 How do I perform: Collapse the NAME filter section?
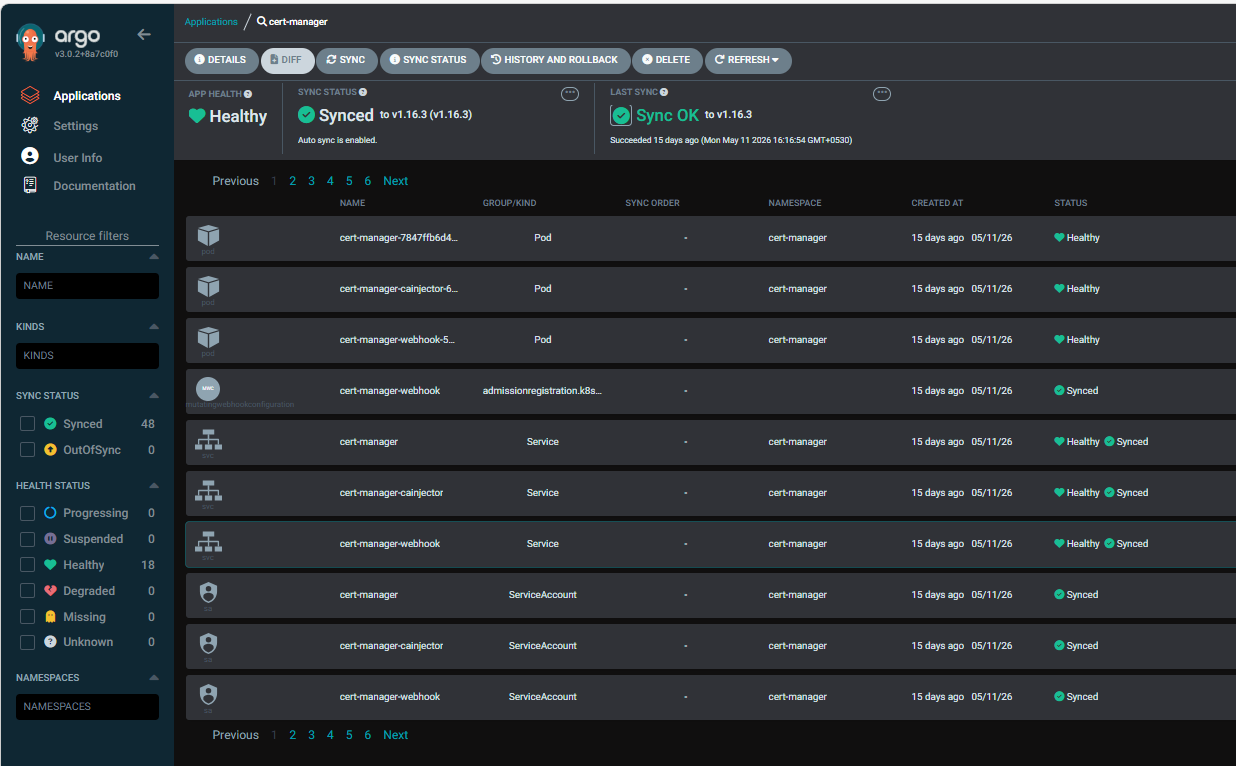[154, 257]
